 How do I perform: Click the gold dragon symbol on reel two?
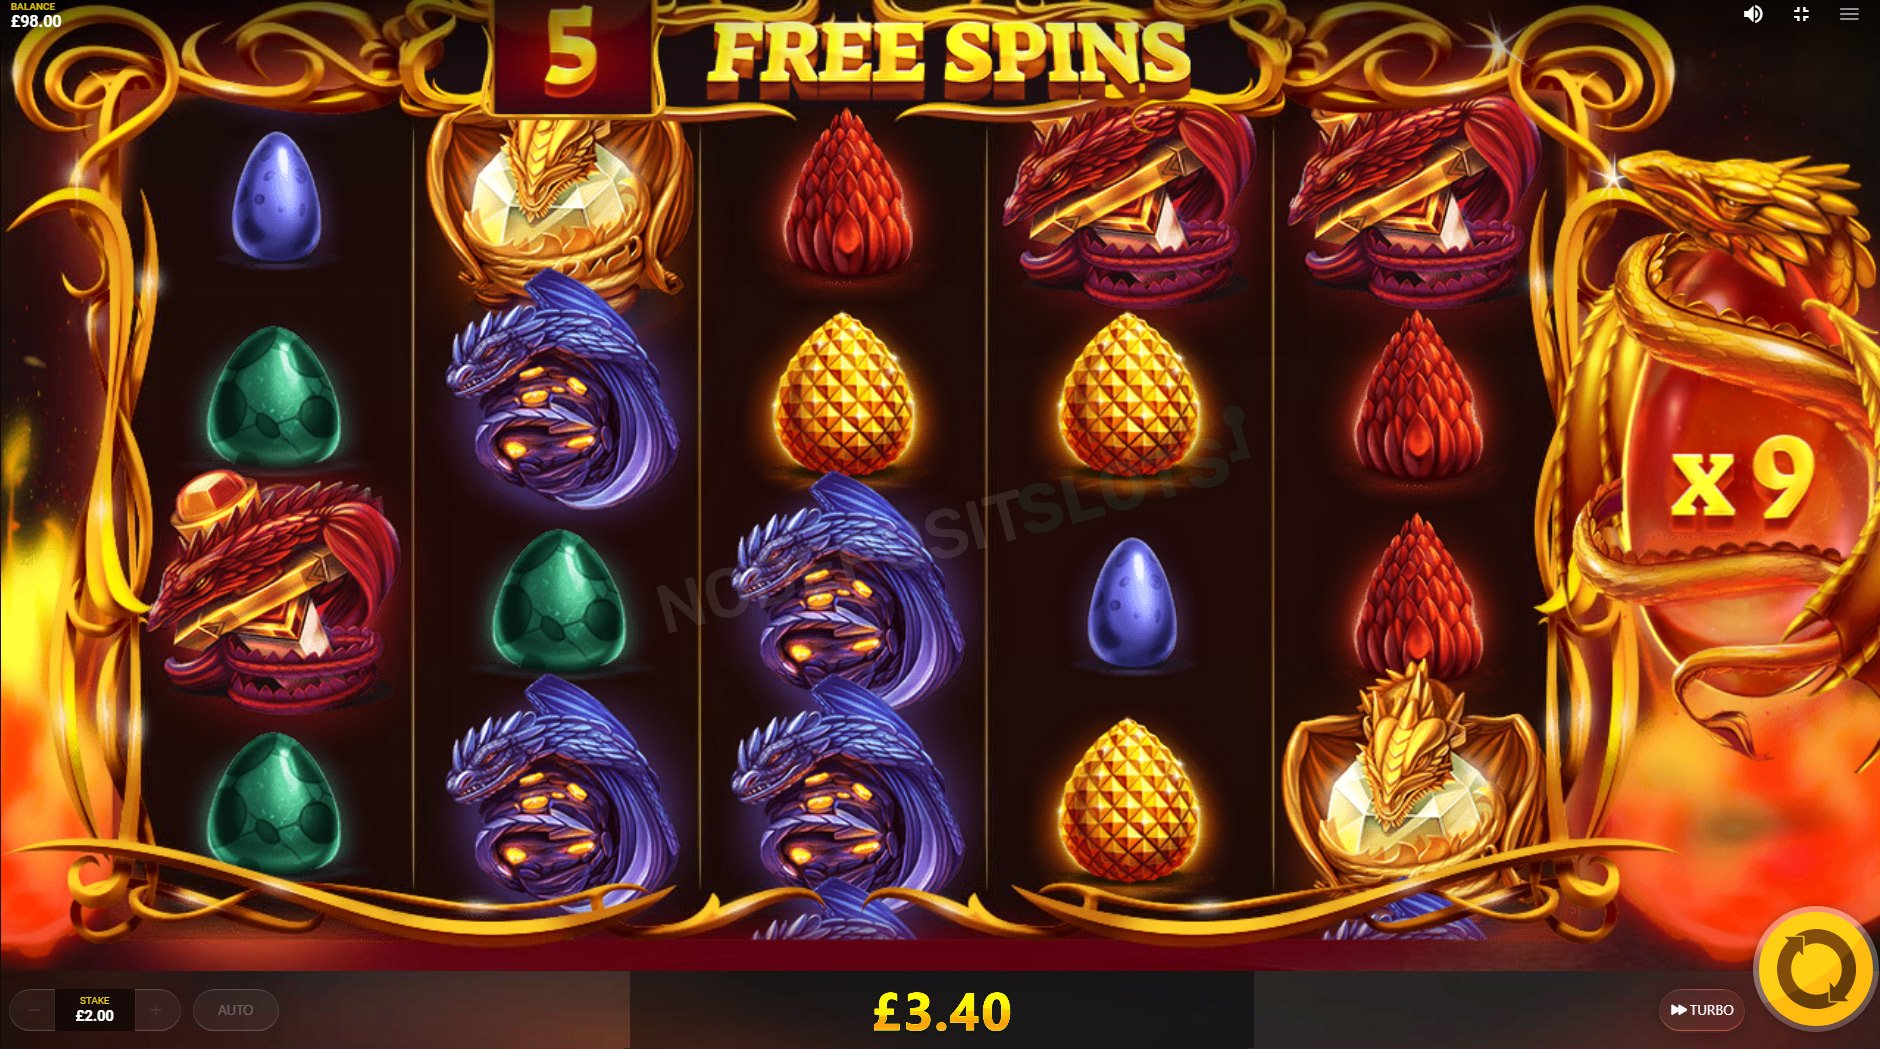[x=558, y=205]
